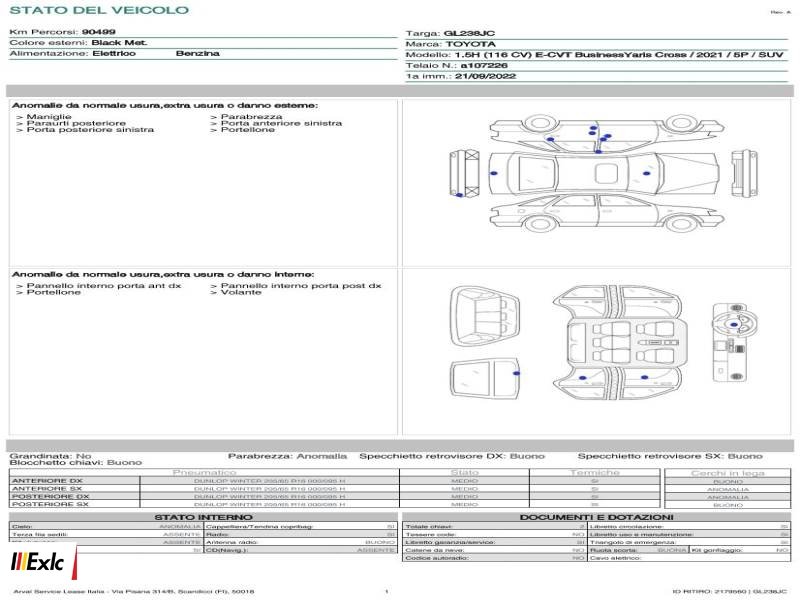Click the DOCUMENTI E DOTAZIONI section header
800x600 pixels.
(596, 517)
